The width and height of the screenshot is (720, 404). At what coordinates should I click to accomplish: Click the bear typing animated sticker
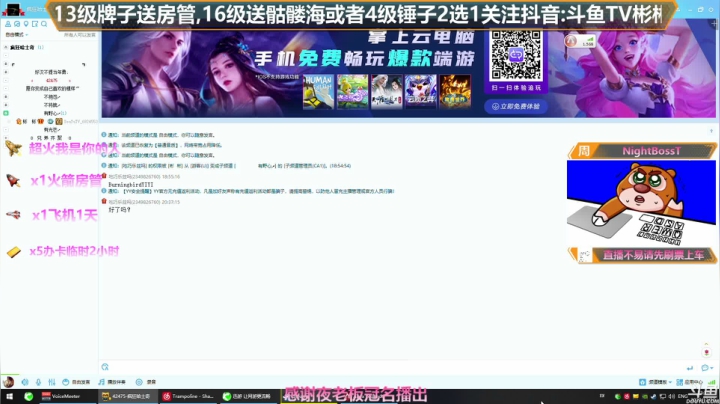[x=641, y=203]
